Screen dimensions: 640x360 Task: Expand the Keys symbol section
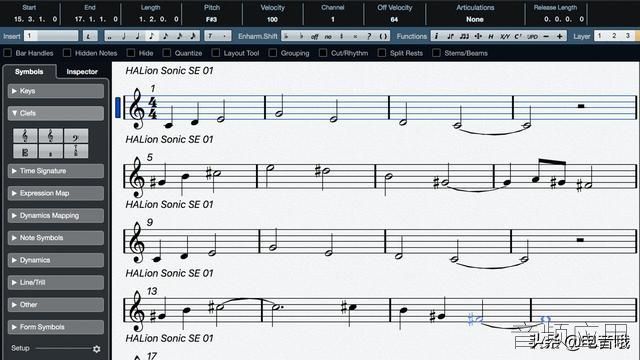point(56,91)
